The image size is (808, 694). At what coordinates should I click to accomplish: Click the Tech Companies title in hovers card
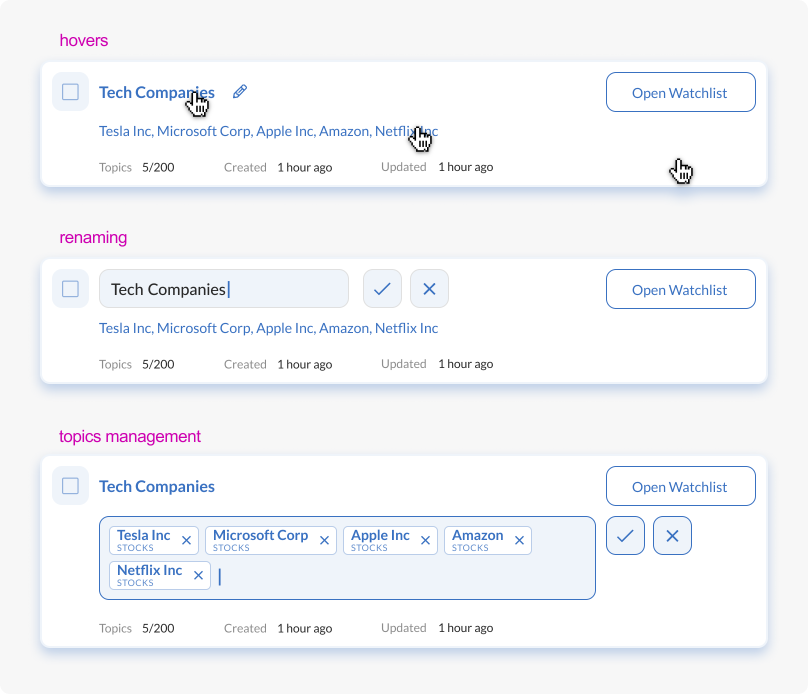tap(157, 93)
